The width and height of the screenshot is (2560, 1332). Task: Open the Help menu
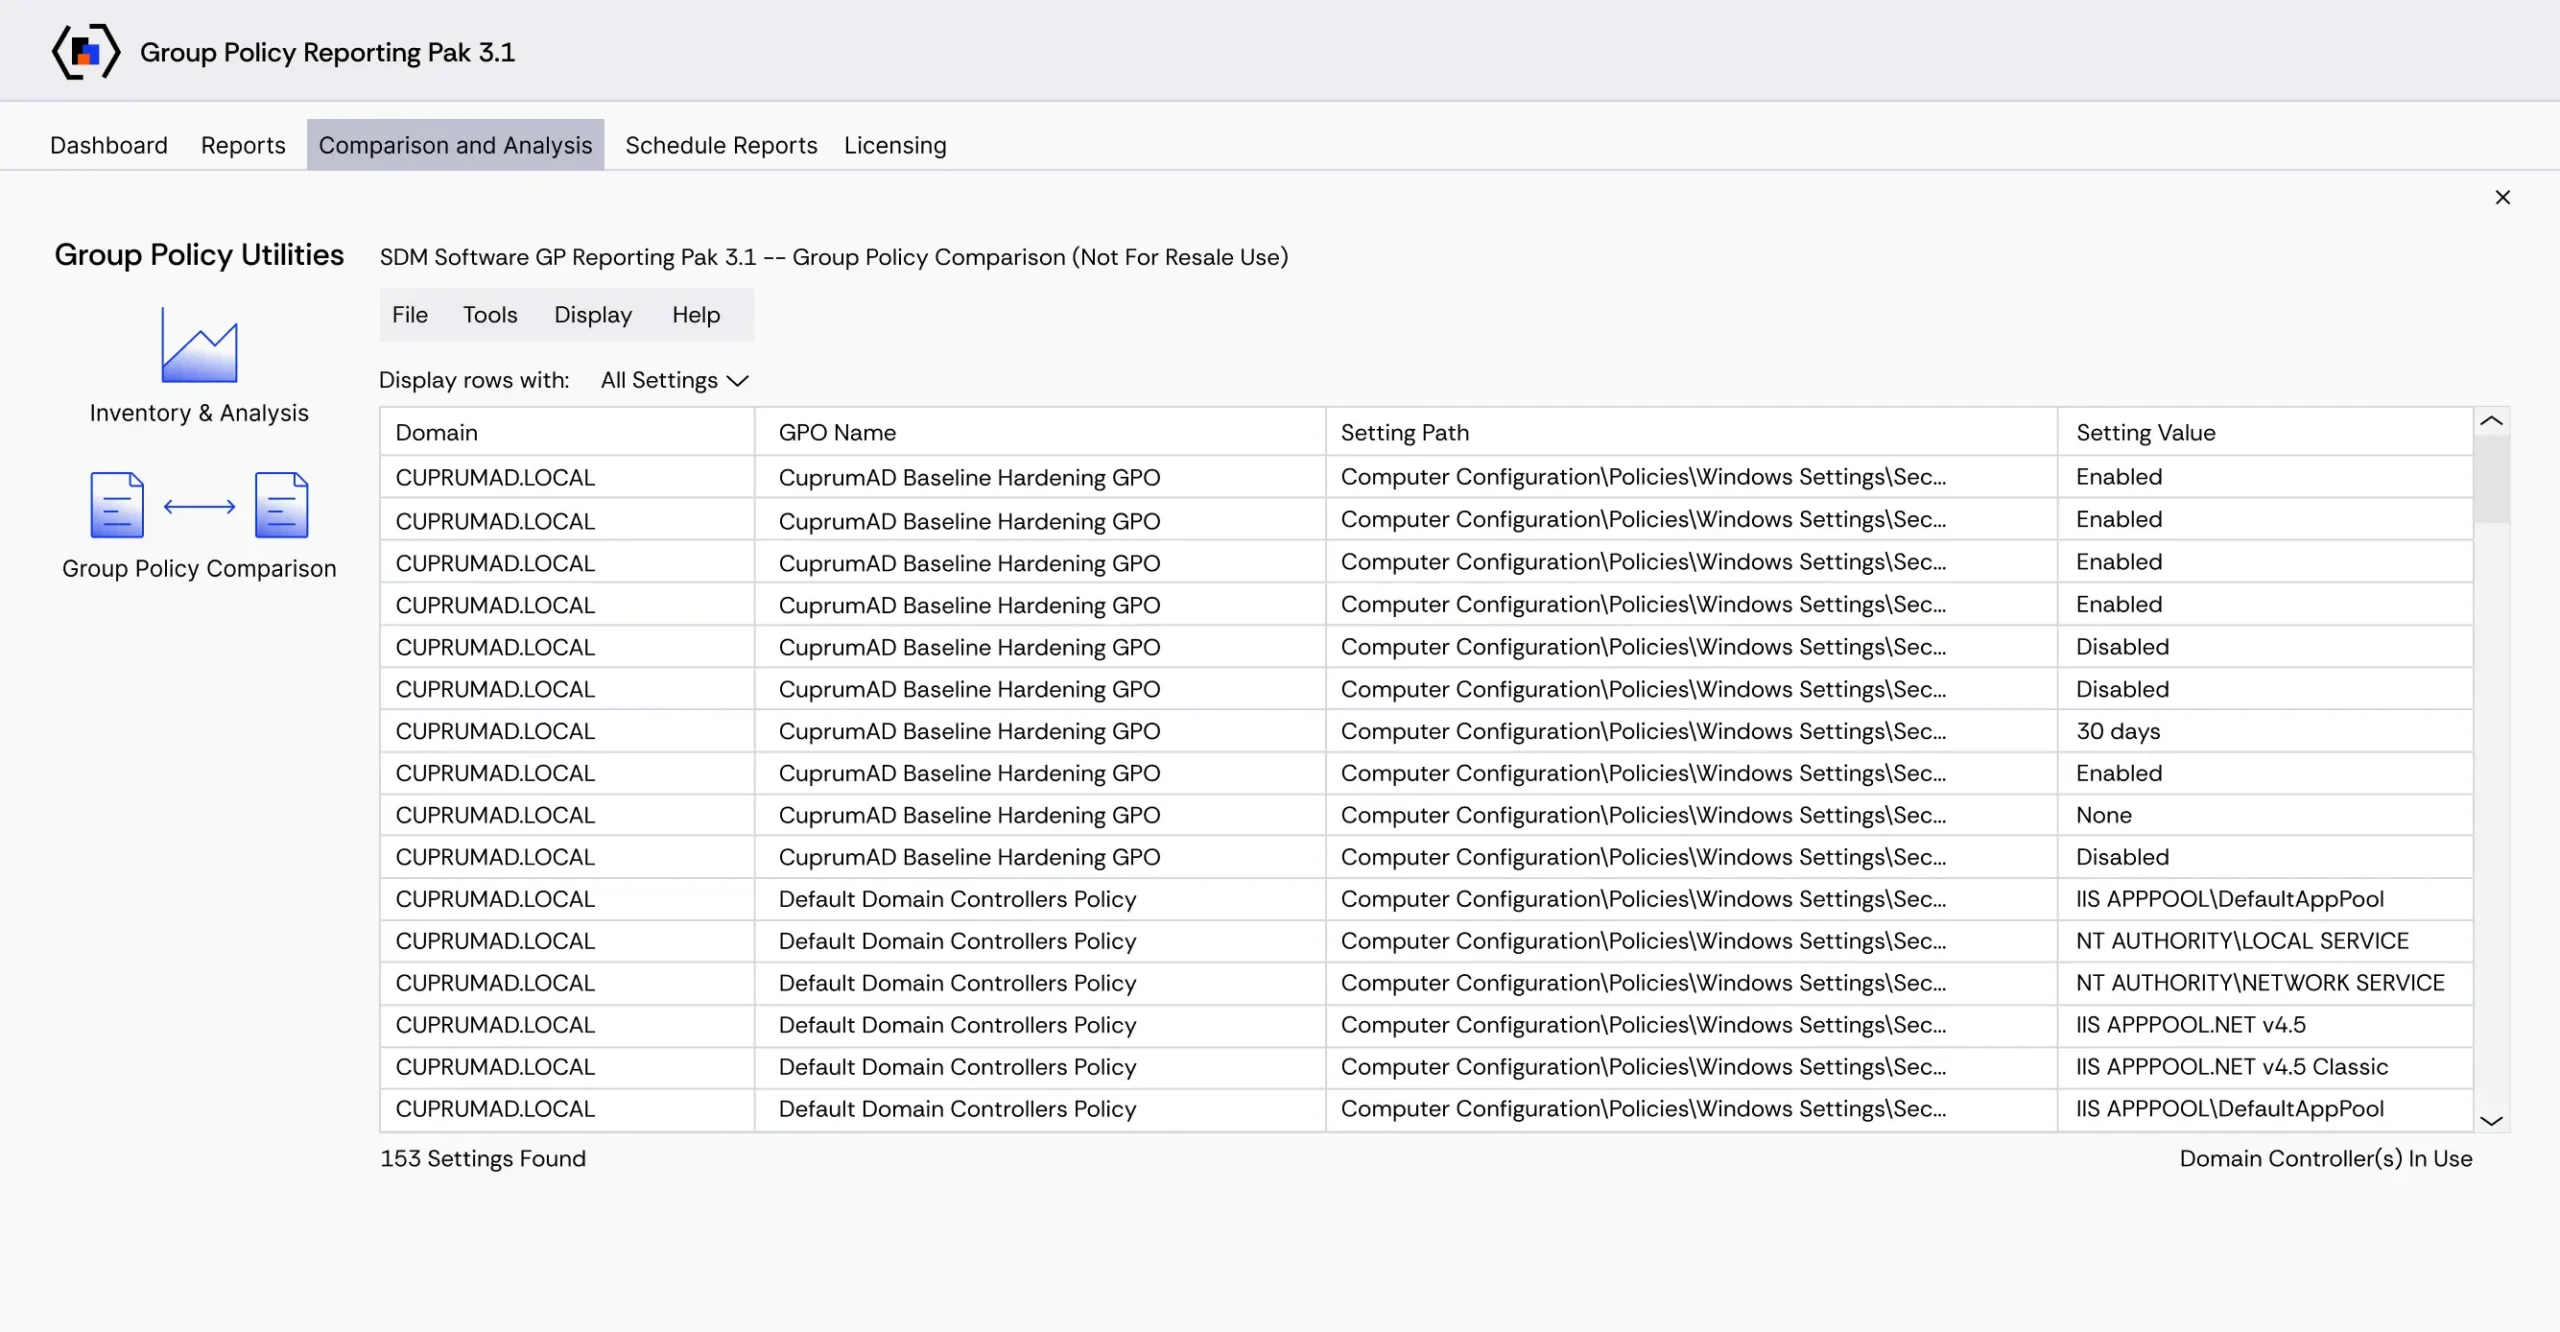pyautogui.click(x=696, y=315)
